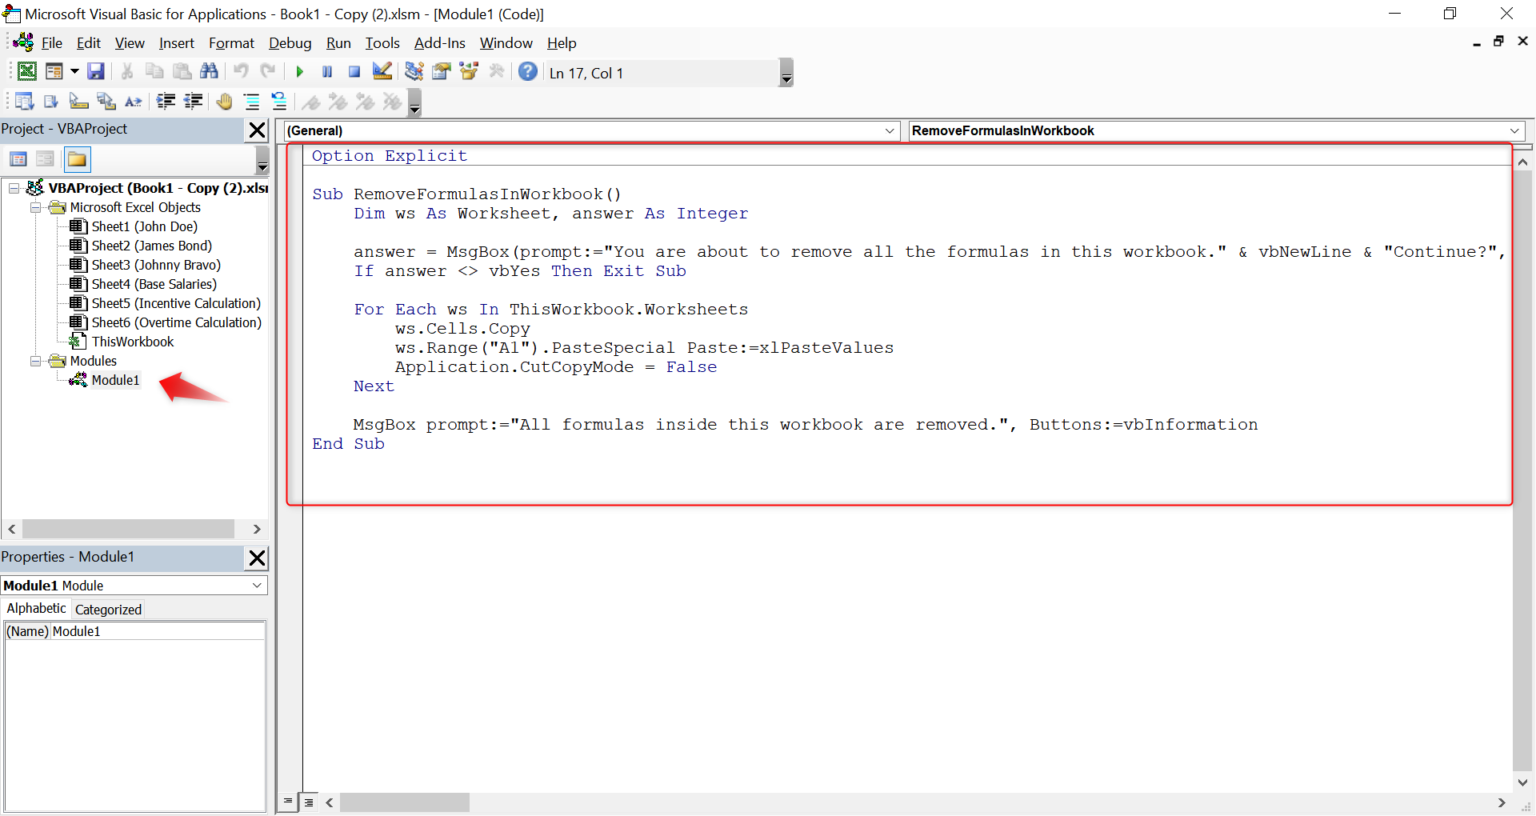Click the code window horizontal scrollbar thumb
Screen dimensions: 1536x816
coord(405,802)
